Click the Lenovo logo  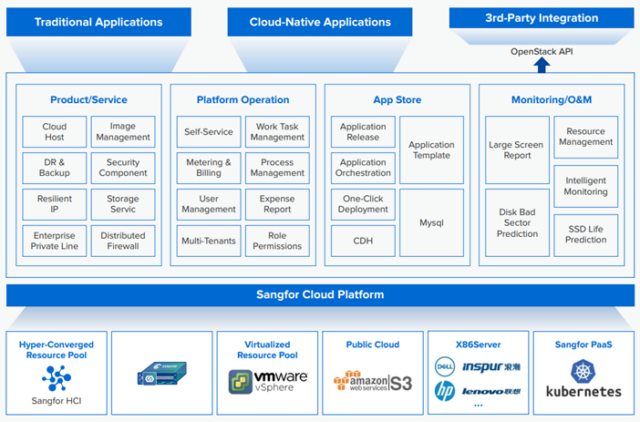click(x=491, y=391)
